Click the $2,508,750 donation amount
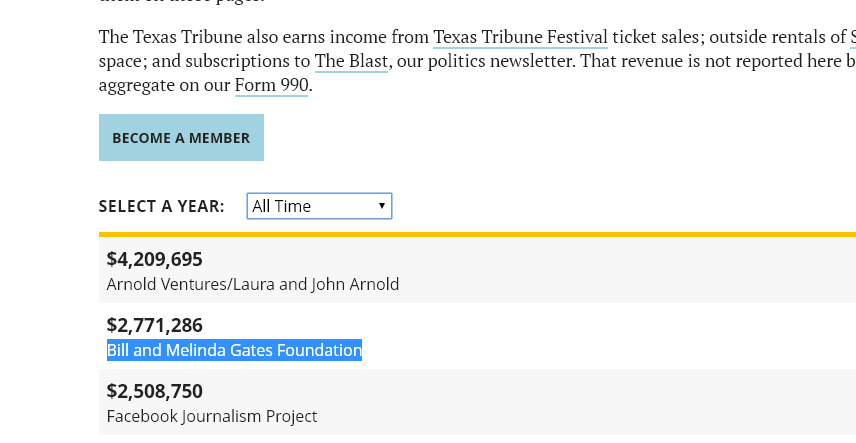Image resolution: width=856 pixels, height=443 pixels. (x=155, y=391)
